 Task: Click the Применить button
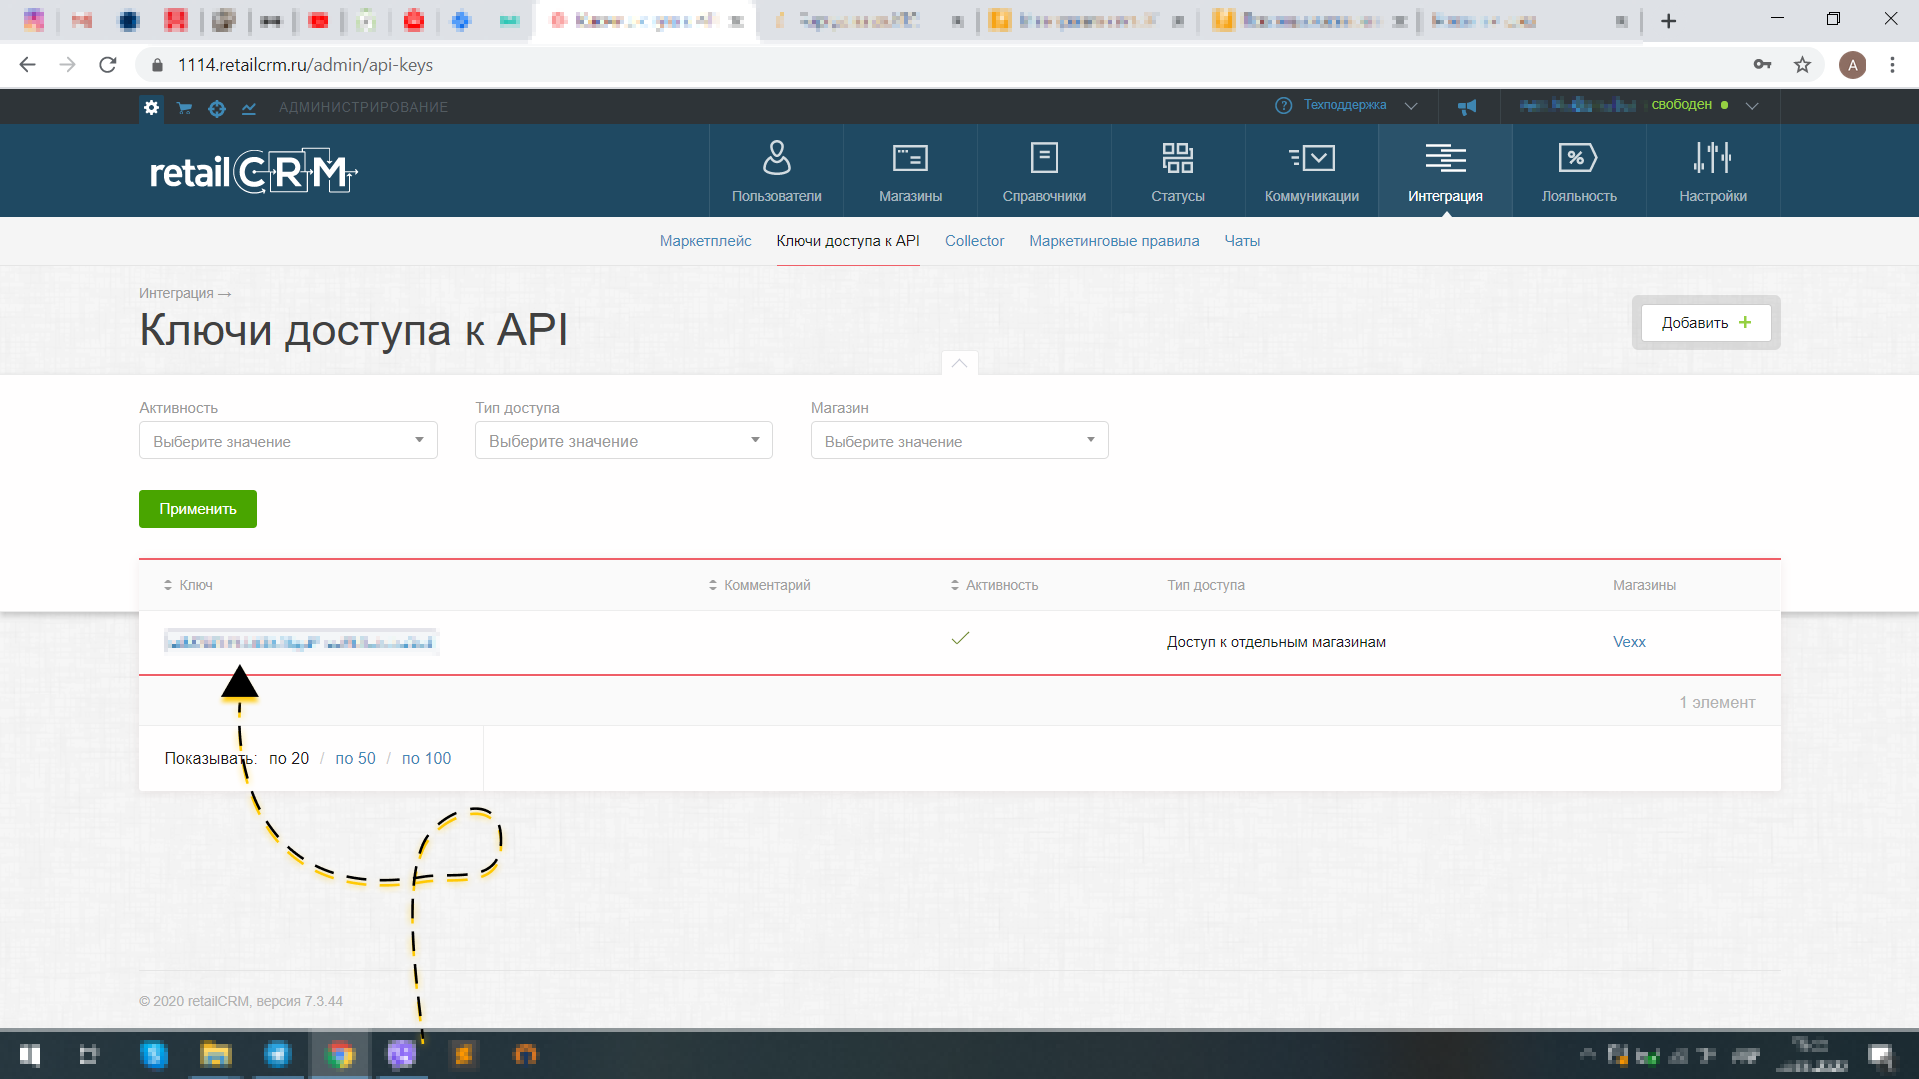197,509
